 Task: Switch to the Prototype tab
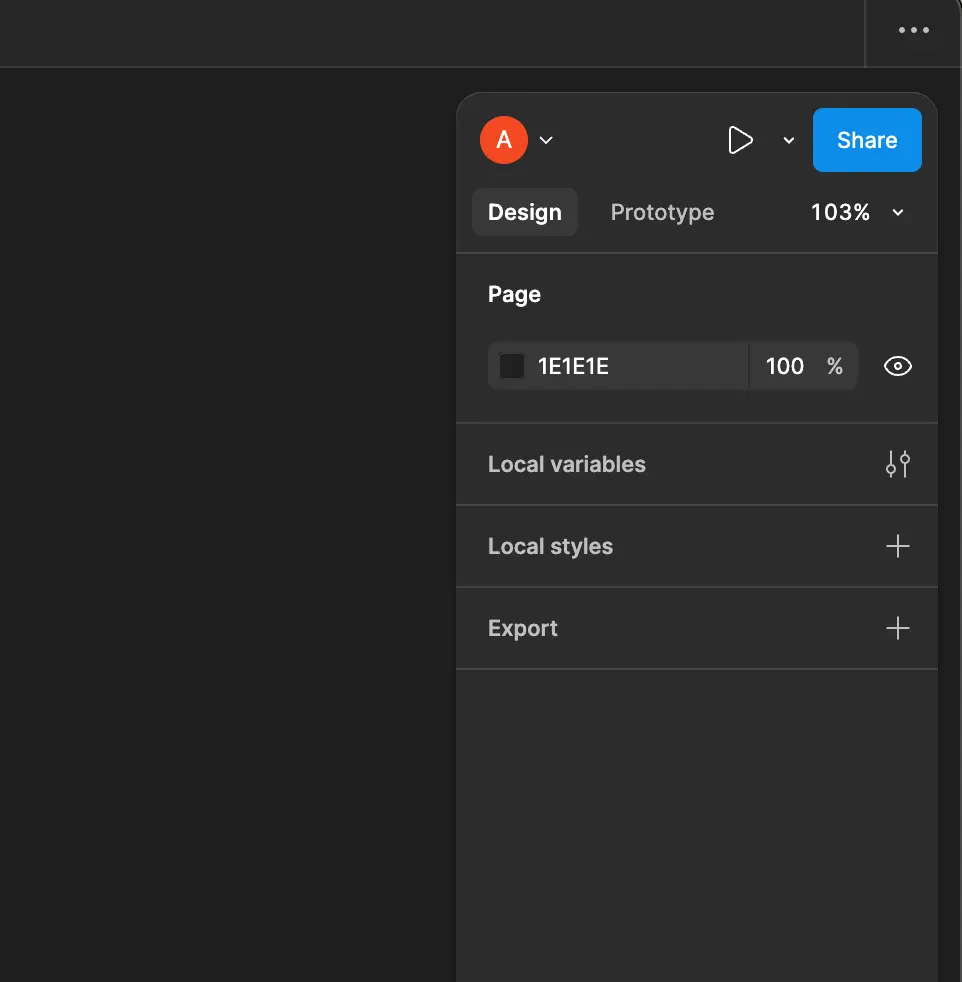tap(662, 212)
